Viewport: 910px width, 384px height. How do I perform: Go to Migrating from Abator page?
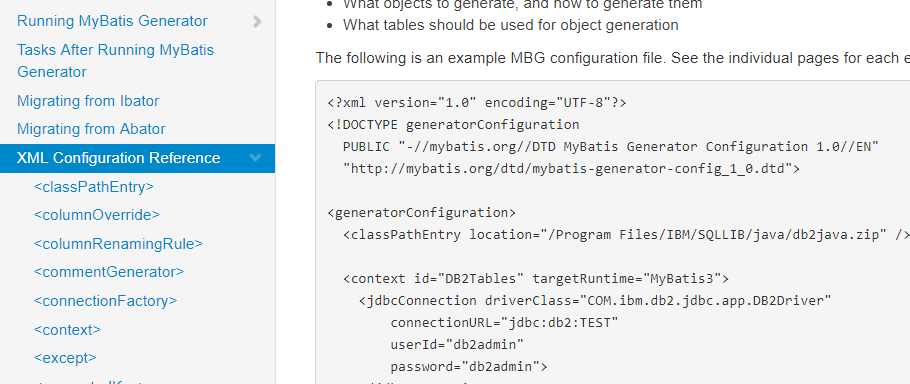(x=91, y=129)
